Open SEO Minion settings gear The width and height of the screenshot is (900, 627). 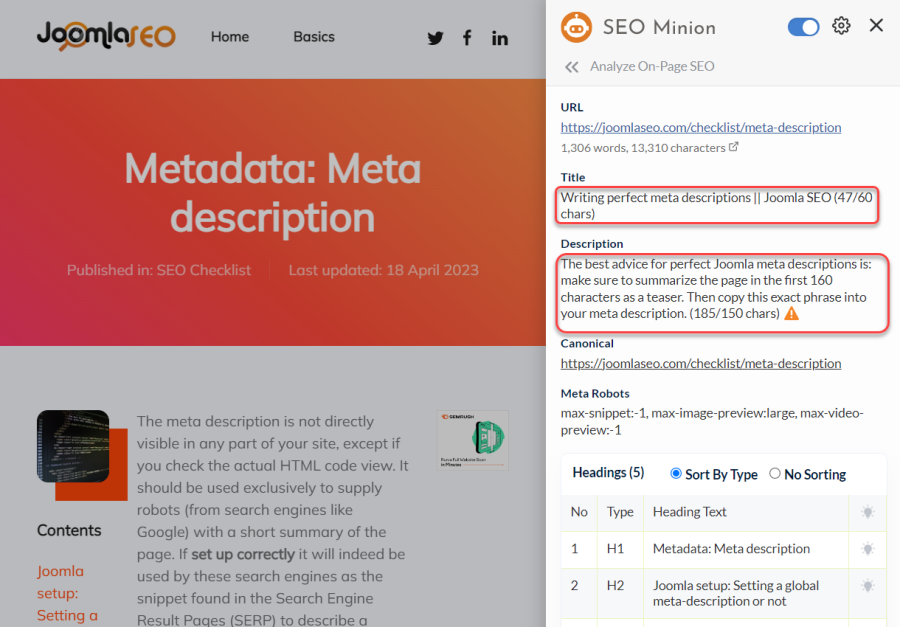(x=841, y=26)
